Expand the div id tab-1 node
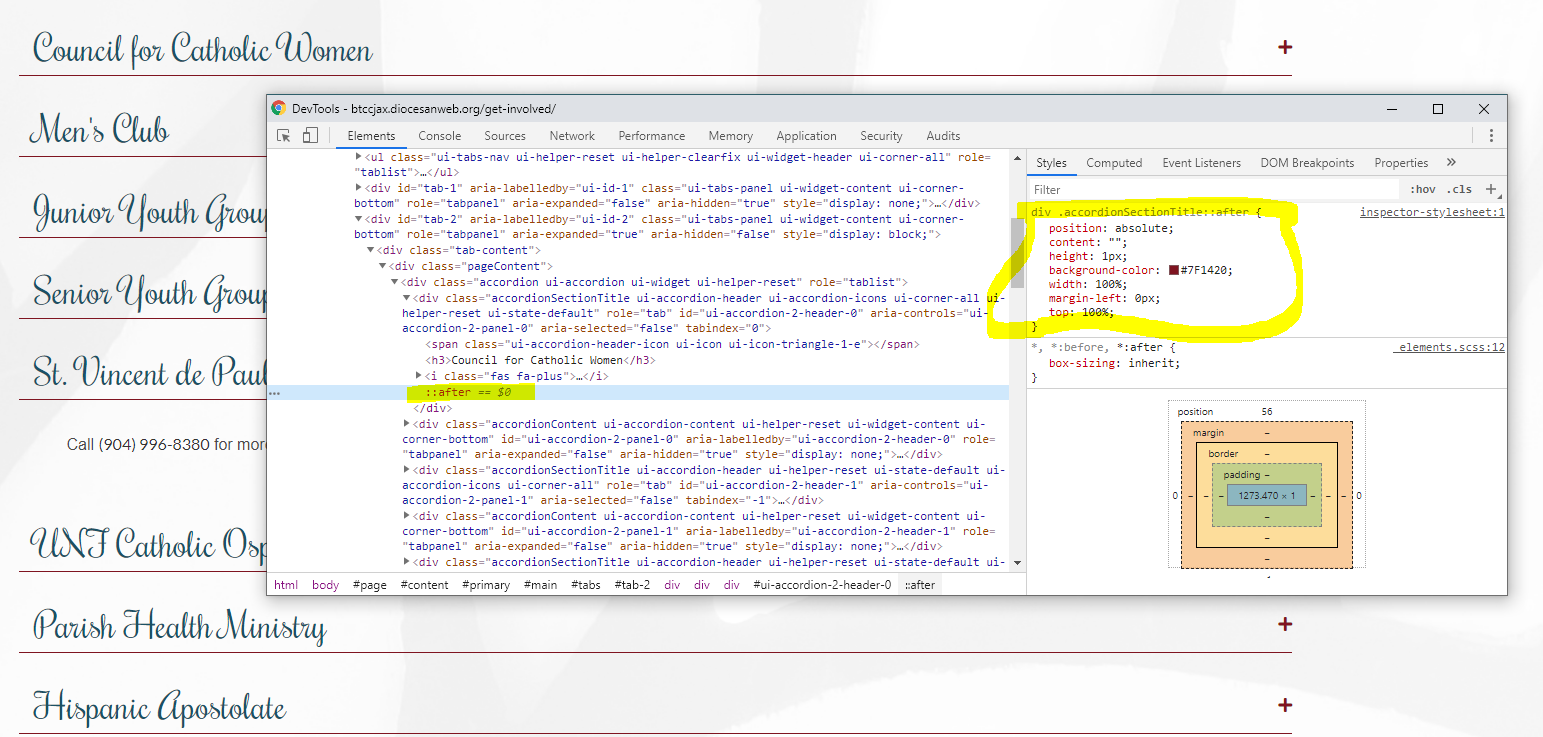Image resolution: width=1543 pixels, height=737 pixels. click(360, 188)
